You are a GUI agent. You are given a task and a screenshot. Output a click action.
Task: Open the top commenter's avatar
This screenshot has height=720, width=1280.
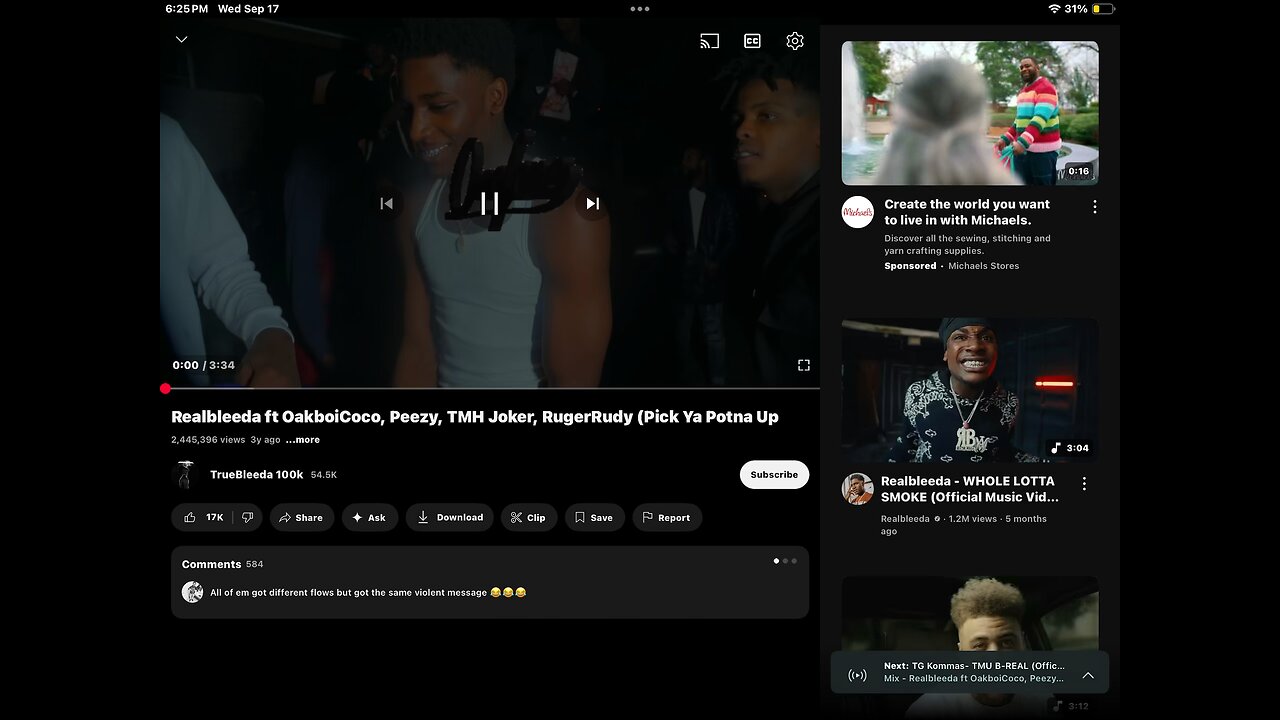coord(192,592)
